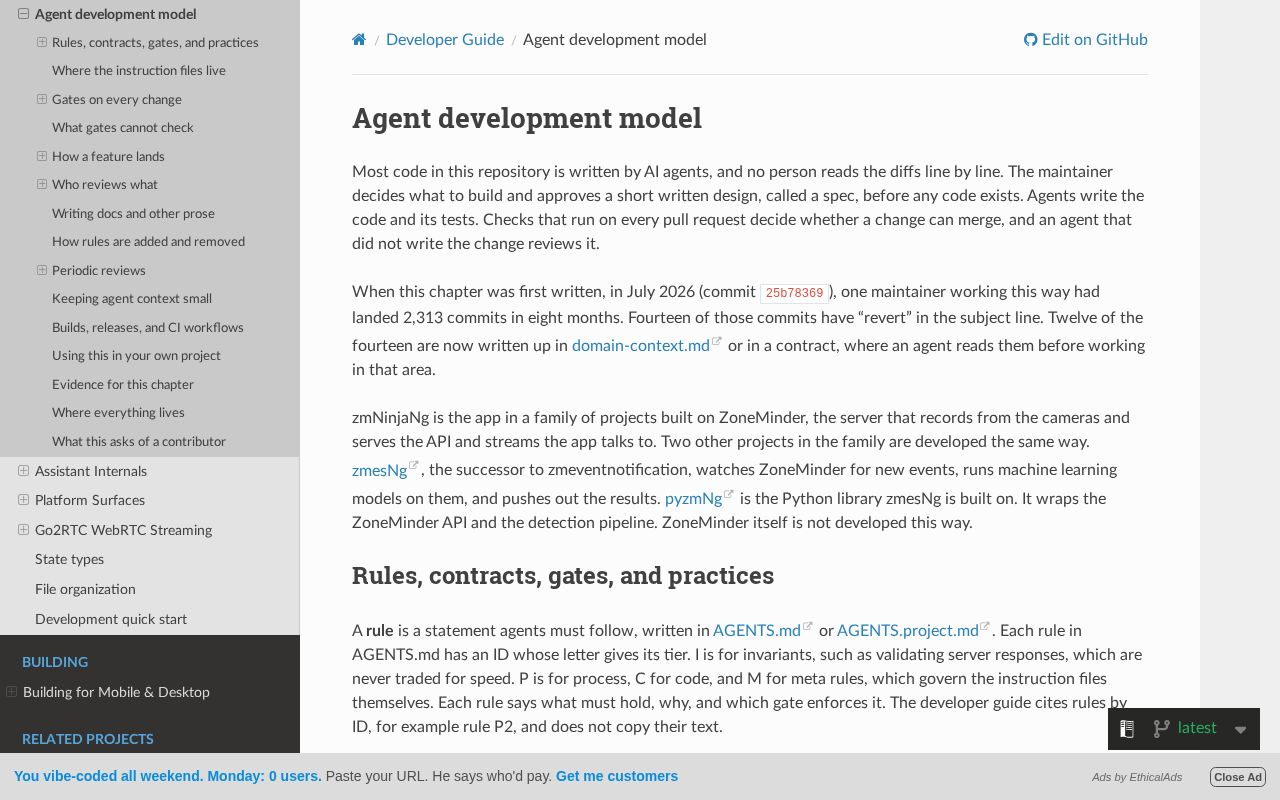This screenshot has width=1280, height=800.
Task: Expand Assistant Internals section
Action: (x=24, y=471)
